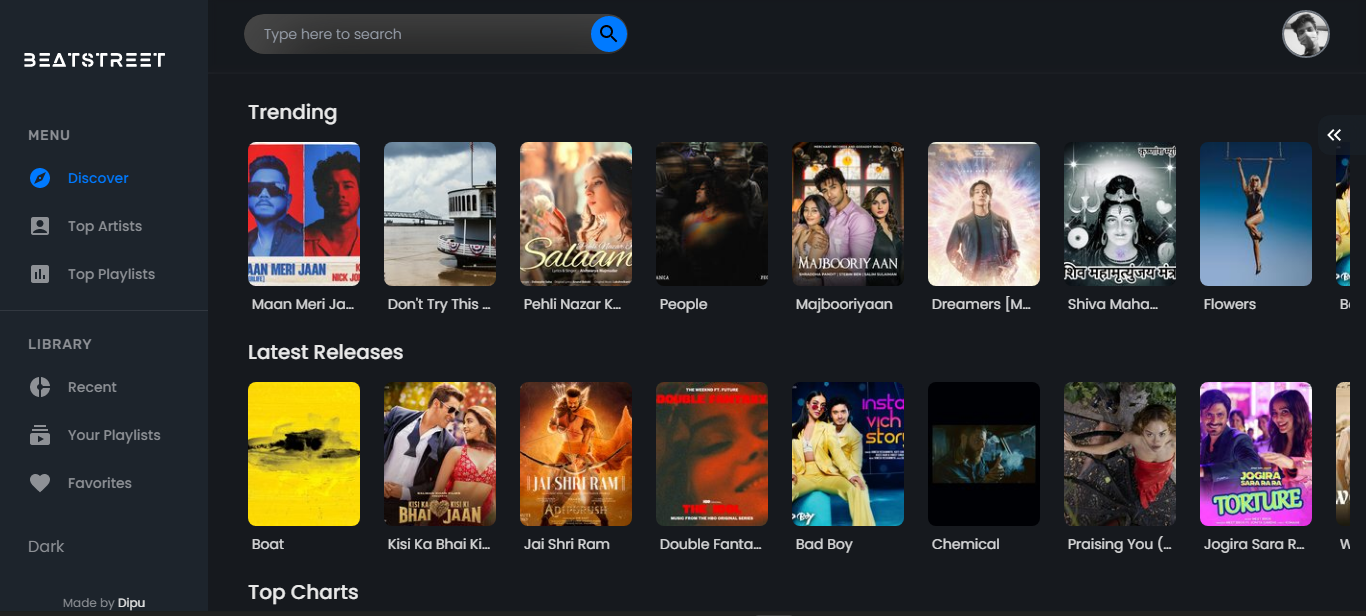Viewport: 1366px width, 616px height.
Task: Open Recent in the library
Action: click(92, 387)
